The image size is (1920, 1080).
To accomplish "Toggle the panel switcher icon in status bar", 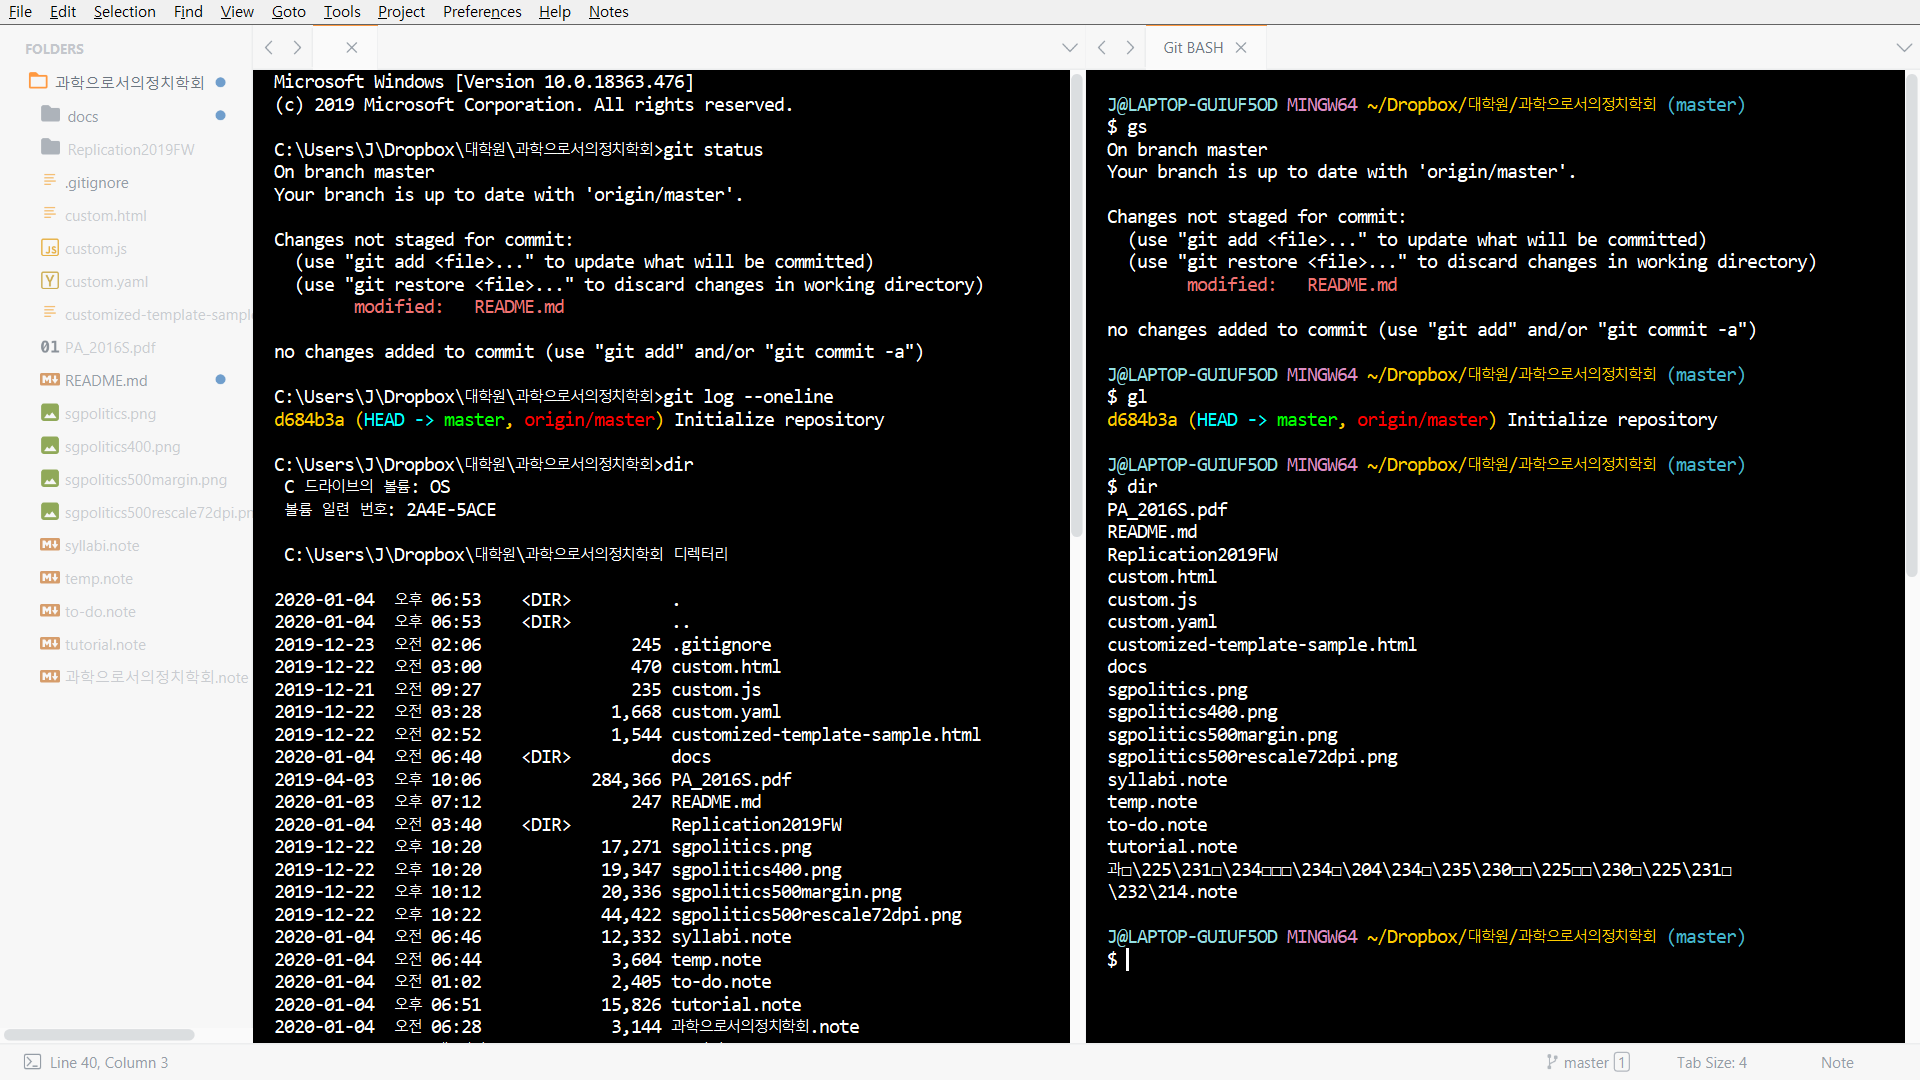I will (x=32, y=1062).
